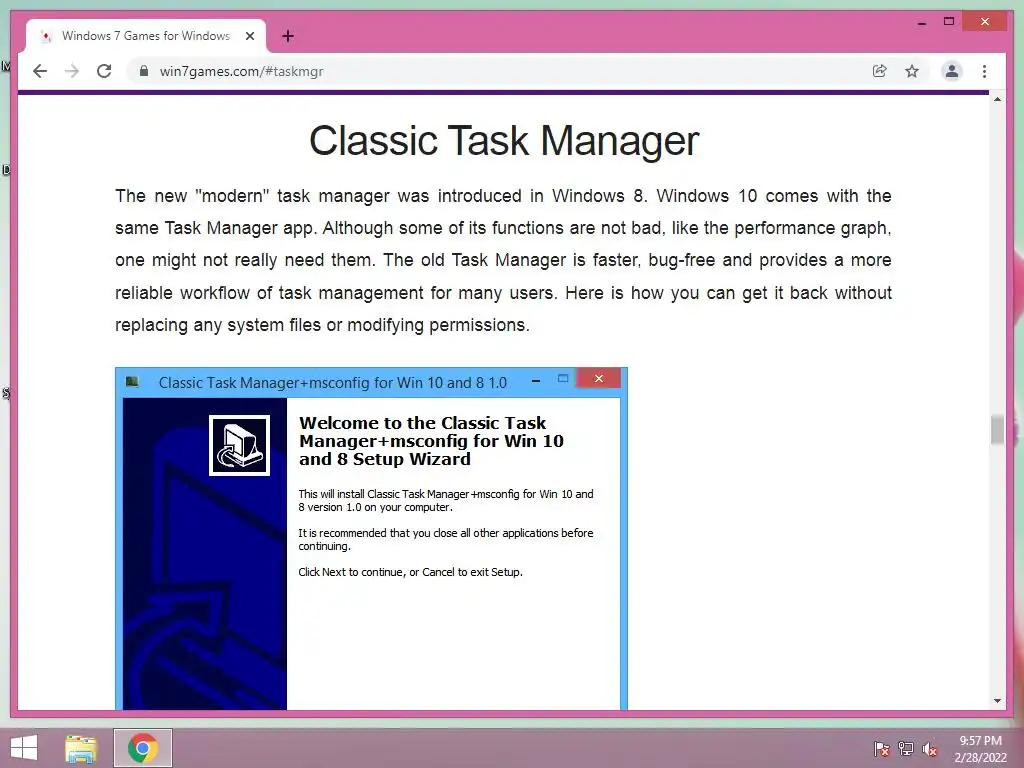The height and width of the screenshot is (768, 1024).
Task: Bookmark this page with the star
Action: coord(912,71)
